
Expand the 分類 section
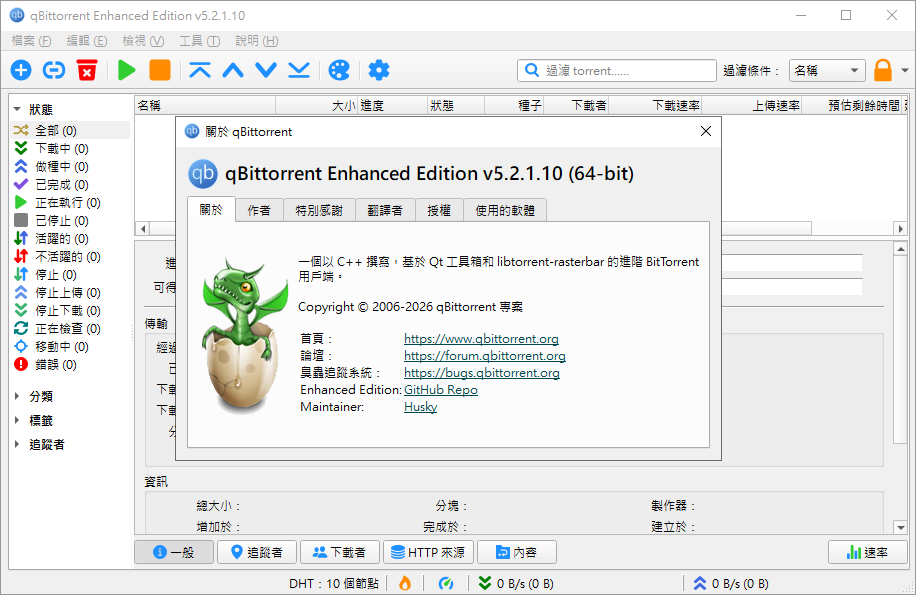pos(17,396)
